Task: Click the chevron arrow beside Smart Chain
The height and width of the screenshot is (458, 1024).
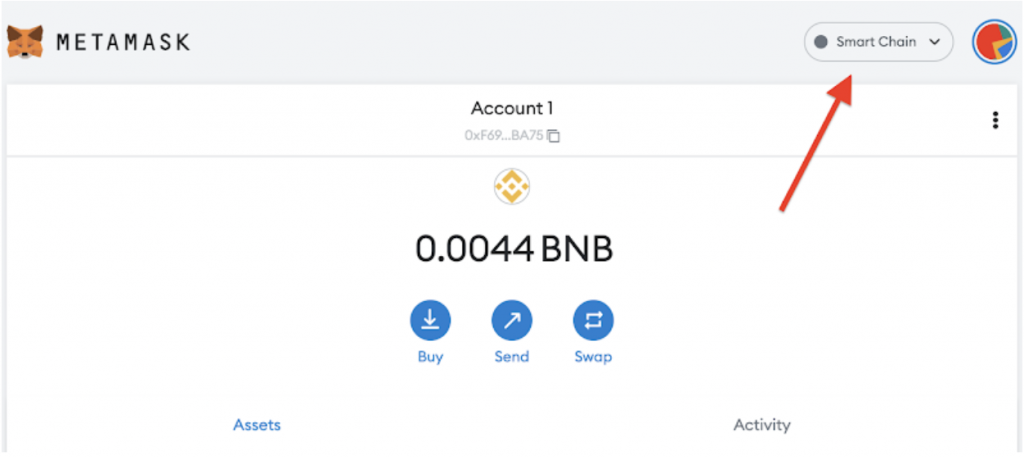Action: [935, 42]
